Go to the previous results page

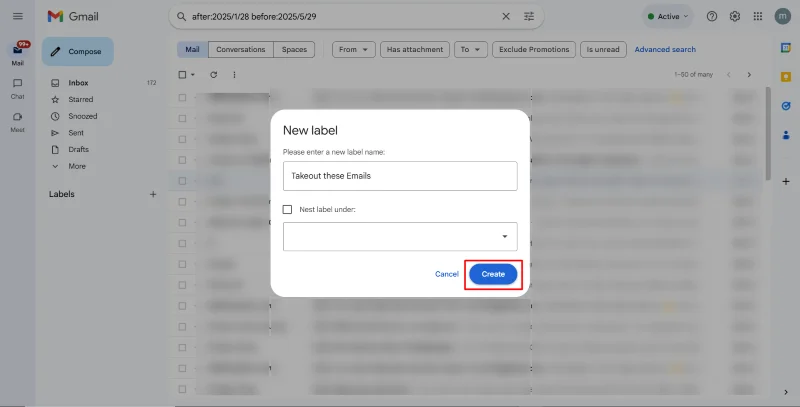pos(729,74)
